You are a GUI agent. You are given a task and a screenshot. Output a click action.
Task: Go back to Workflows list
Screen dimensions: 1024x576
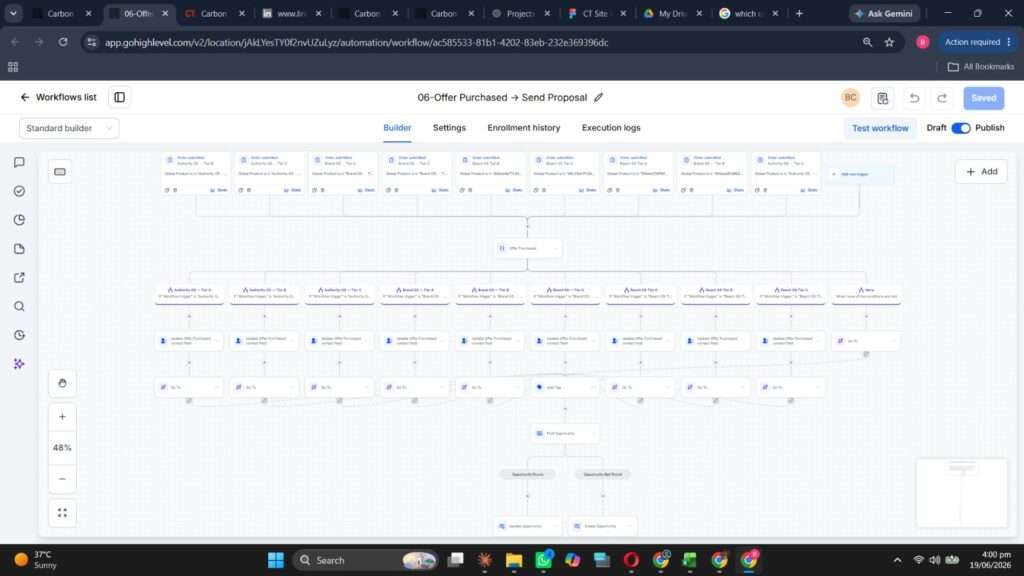[58, 97]
